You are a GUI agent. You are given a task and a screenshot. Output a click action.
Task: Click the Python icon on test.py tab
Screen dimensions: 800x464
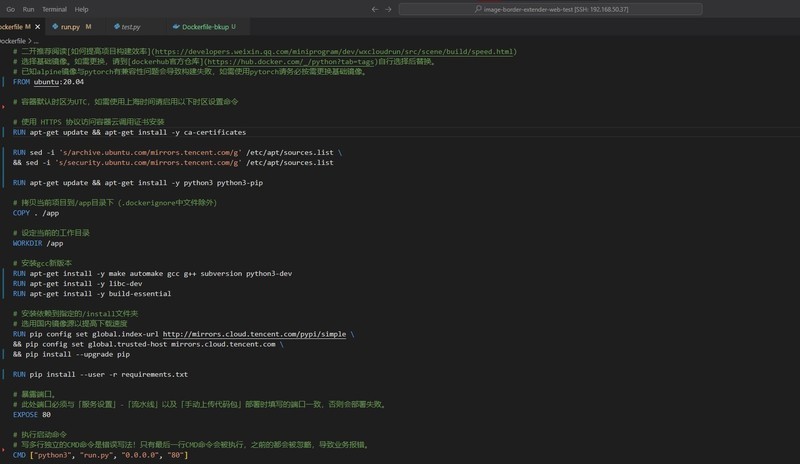click(114, 27)
